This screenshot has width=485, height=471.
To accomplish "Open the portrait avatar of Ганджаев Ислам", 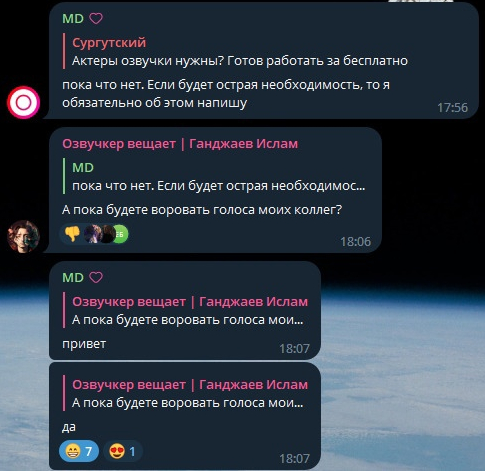I will (24, 236).
